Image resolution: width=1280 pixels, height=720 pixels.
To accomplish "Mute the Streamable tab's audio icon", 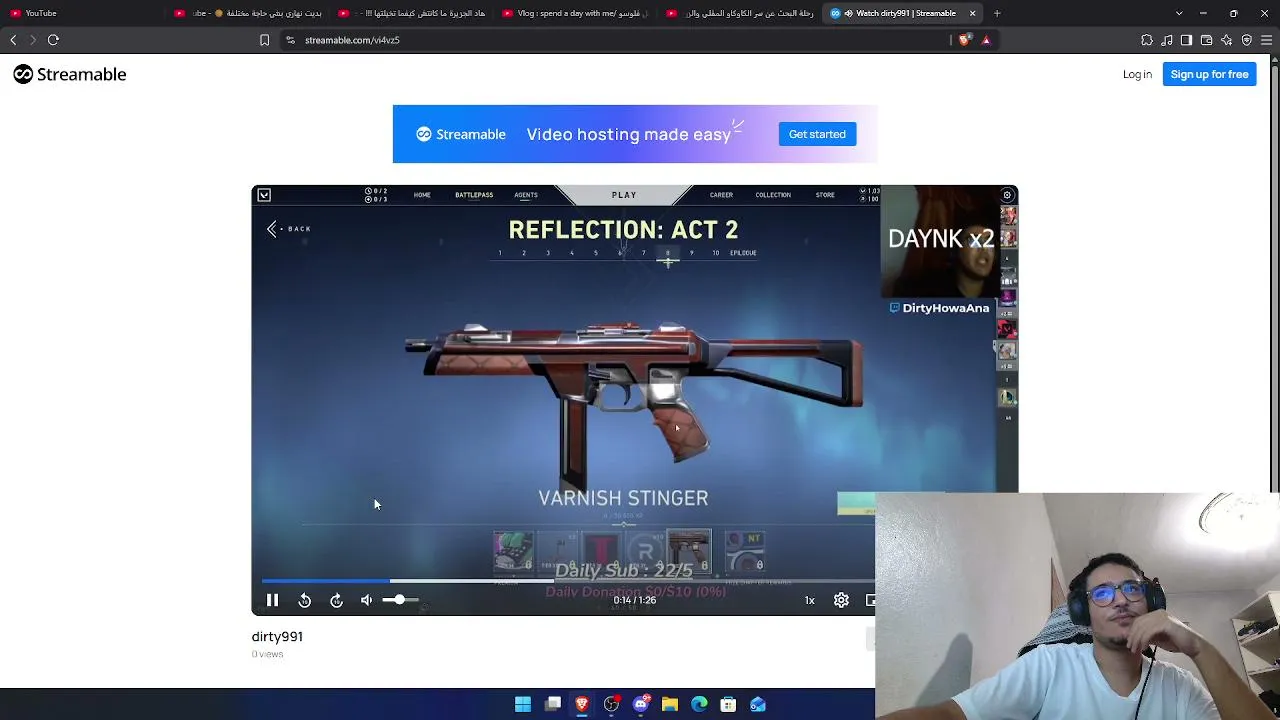I will (849, 13).
